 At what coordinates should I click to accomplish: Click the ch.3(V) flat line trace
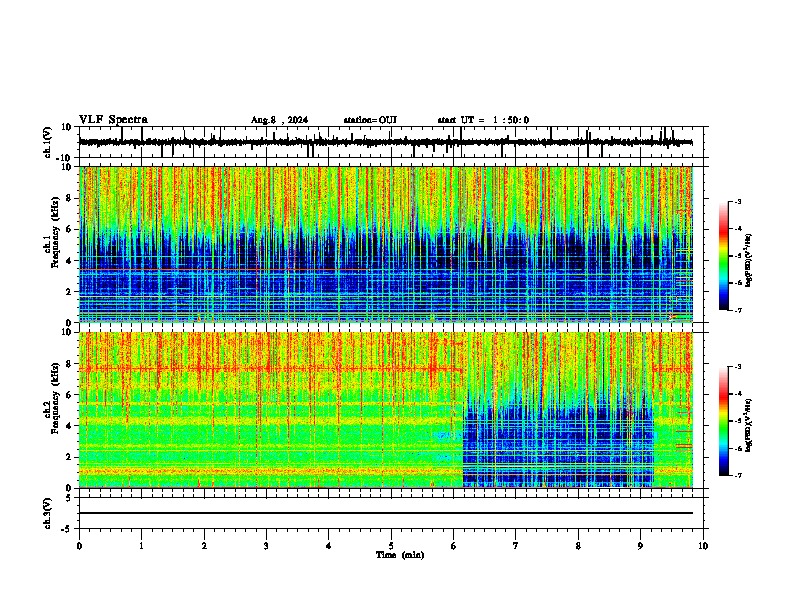click(386, 513)
